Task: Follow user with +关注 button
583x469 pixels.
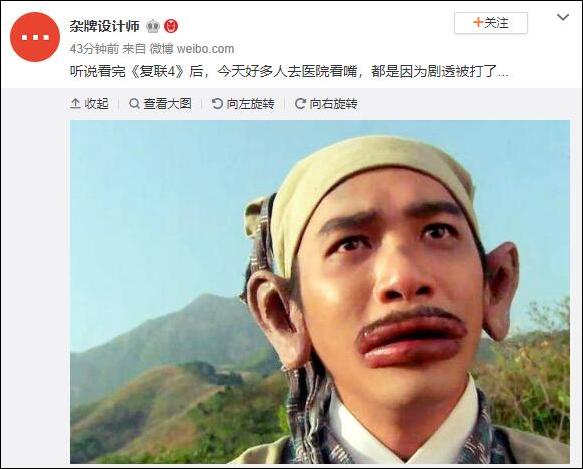Action: [490, 23]
